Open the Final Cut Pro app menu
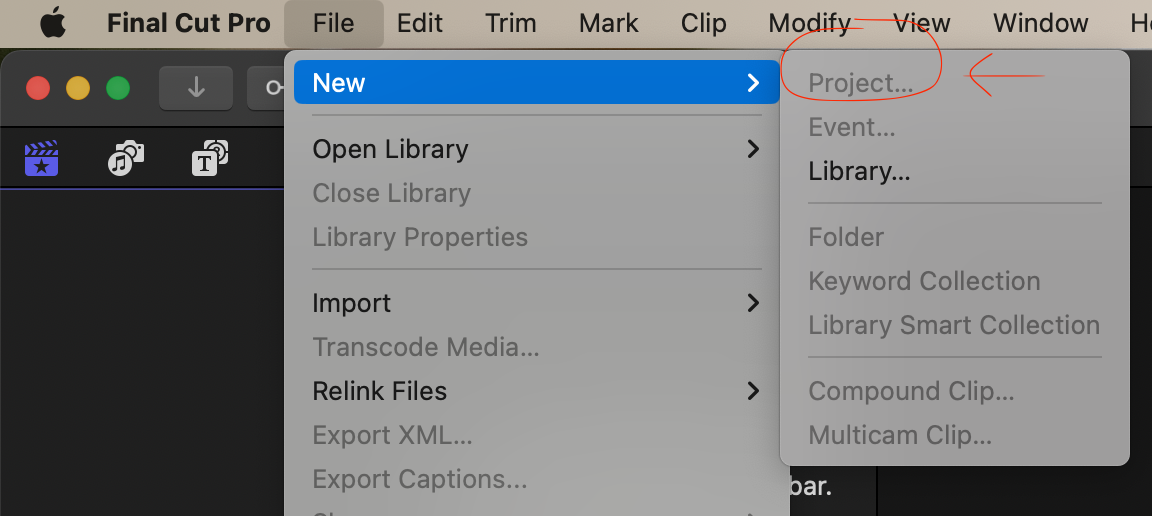The height and width of the screenshot is (516, 1152). click(x=188, y=23)
